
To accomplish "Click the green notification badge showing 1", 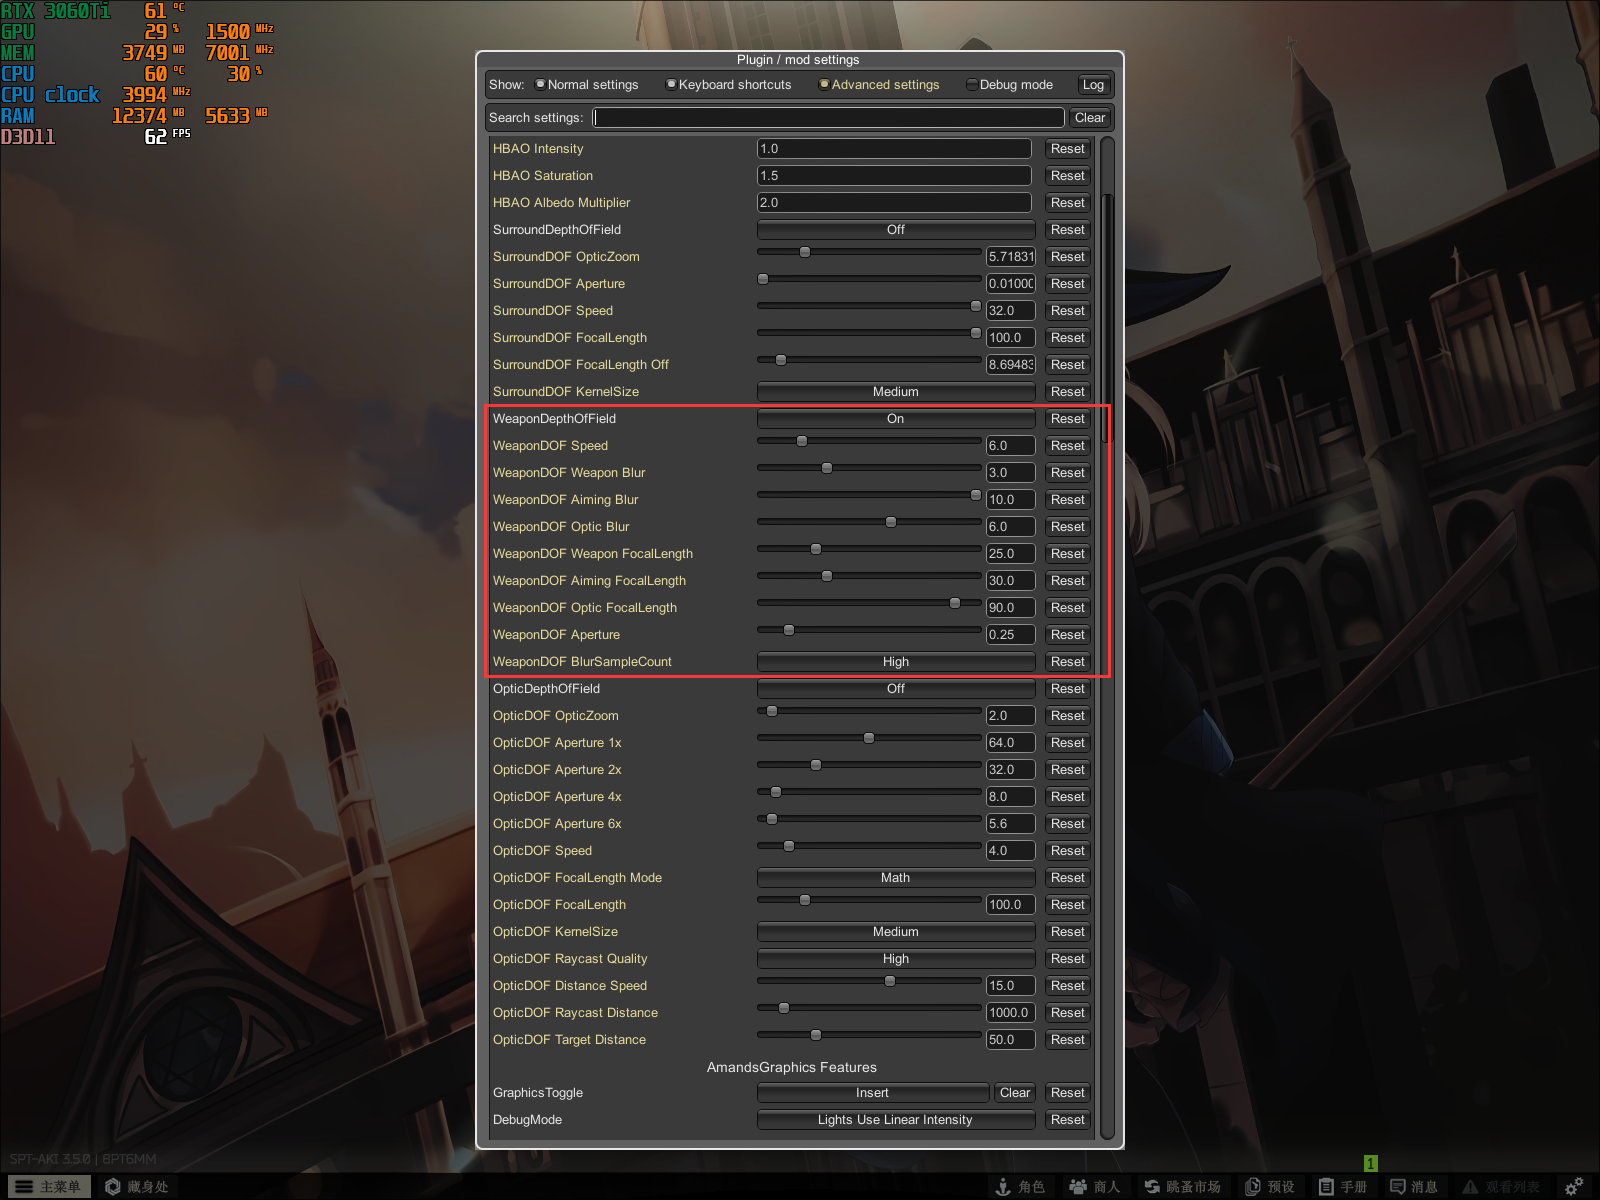I will pyautogui.click(x=1370, y=1163).
